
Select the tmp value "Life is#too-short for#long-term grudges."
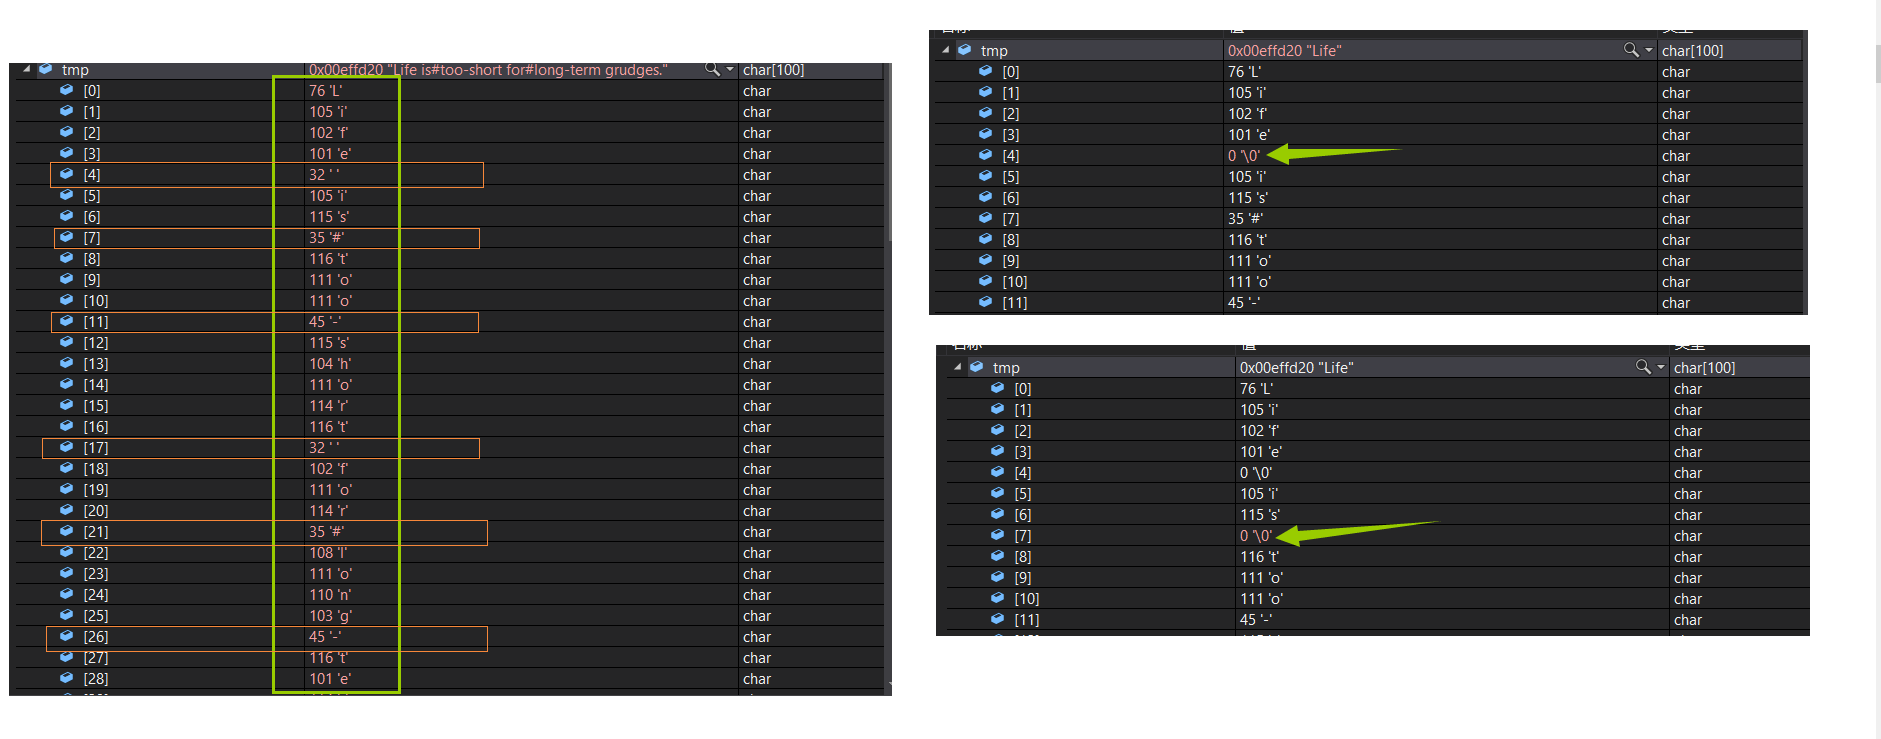pos(488,70)
